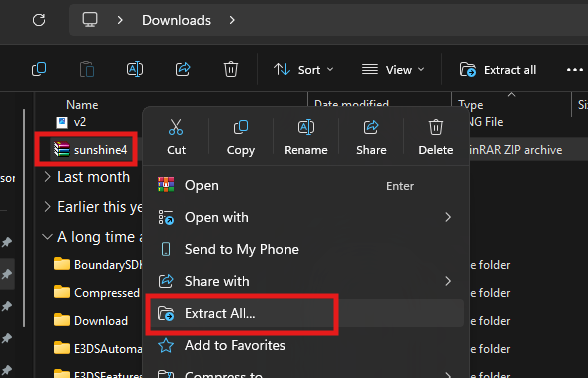Click Copy in the context menu

241,137
